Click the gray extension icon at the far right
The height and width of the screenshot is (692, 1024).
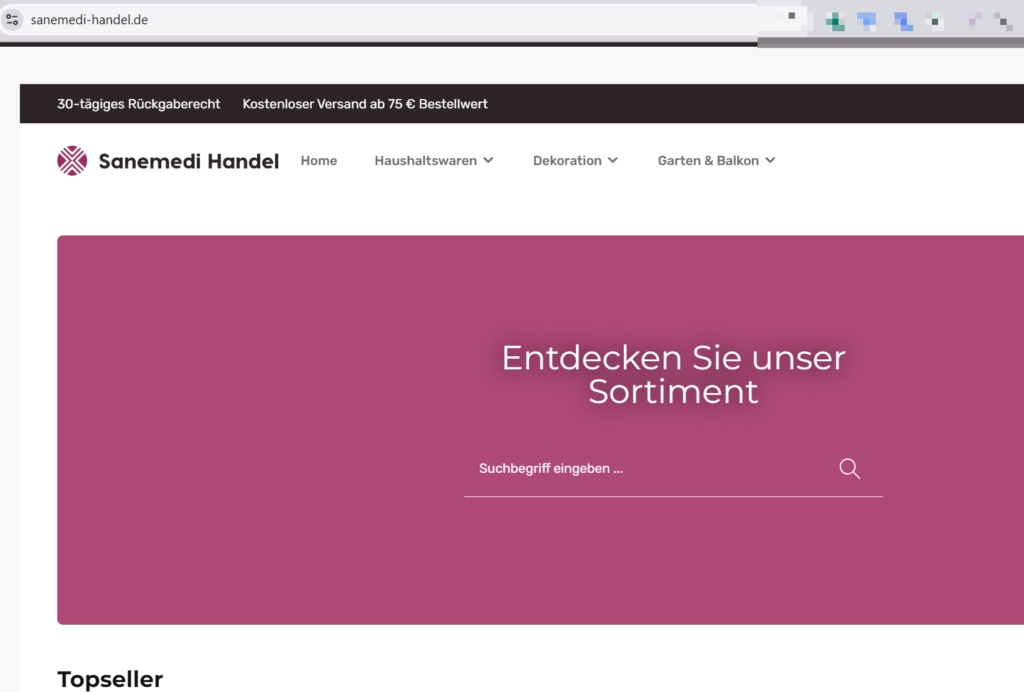click(1005, 22)
